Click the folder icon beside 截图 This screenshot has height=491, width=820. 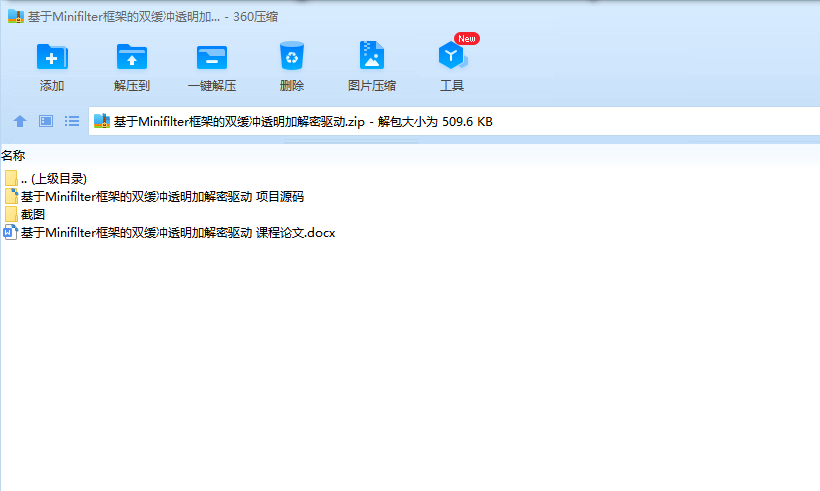pos(12,214)
